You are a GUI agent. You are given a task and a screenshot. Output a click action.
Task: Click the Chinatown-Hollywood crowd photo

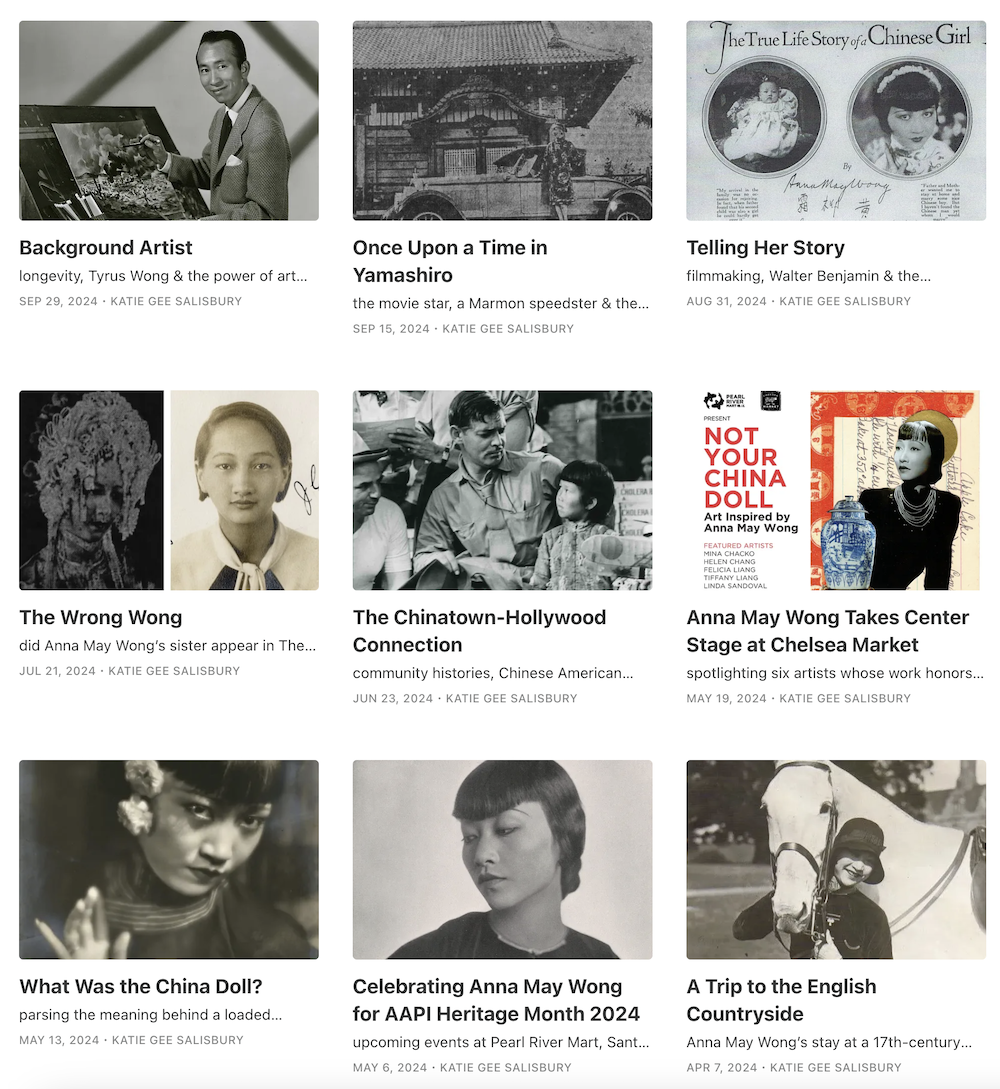tap(502, 490)
